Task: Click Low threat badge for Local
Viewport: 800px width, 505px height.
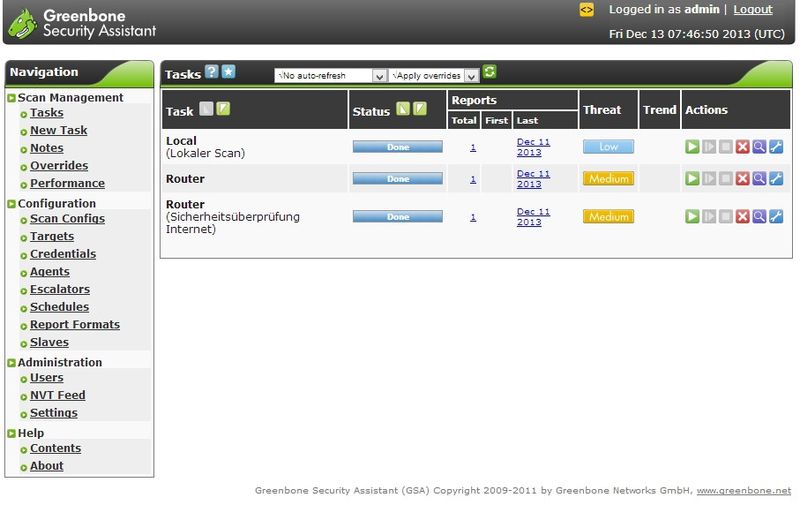Action: [x=608, y=147]
